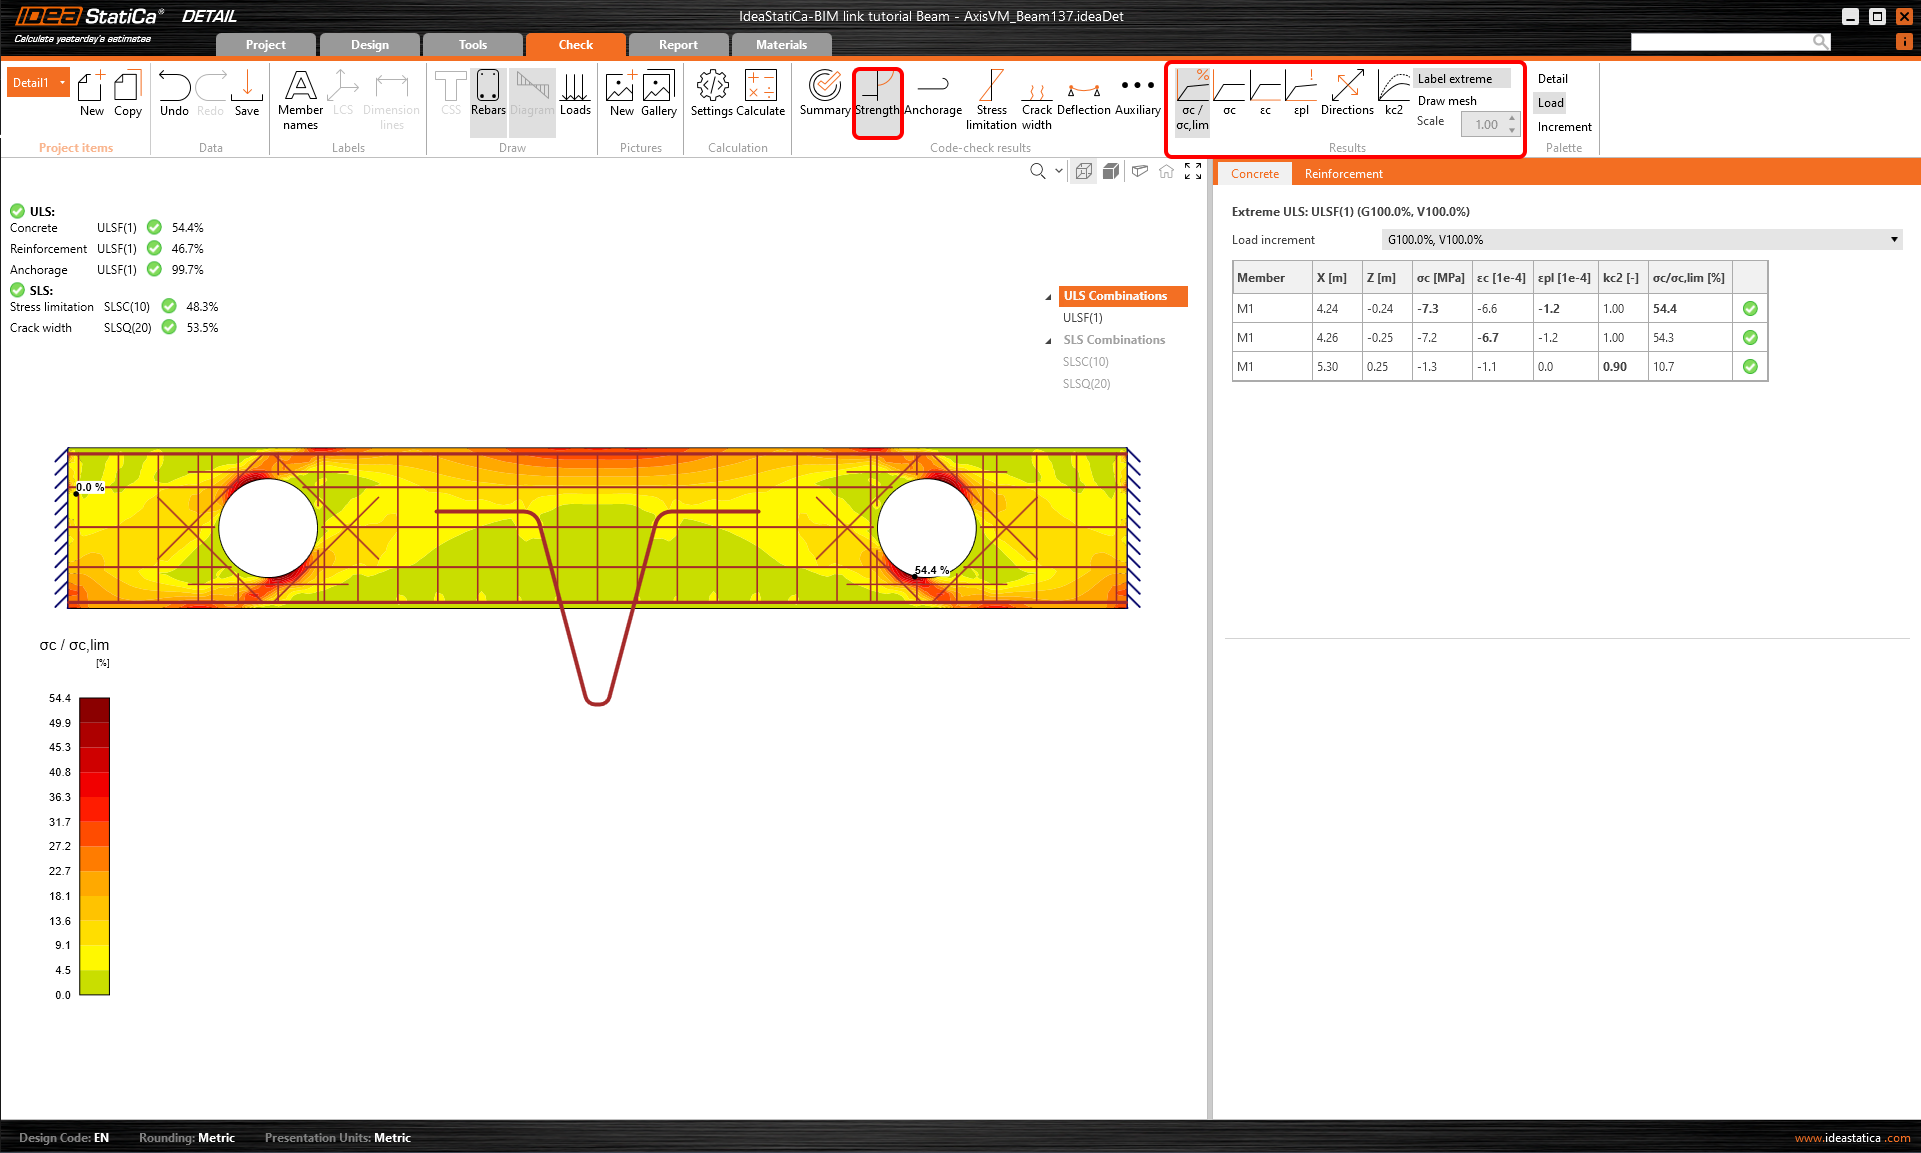
Task: Open calculation Settings gear
Action: (x=712, y=94)
